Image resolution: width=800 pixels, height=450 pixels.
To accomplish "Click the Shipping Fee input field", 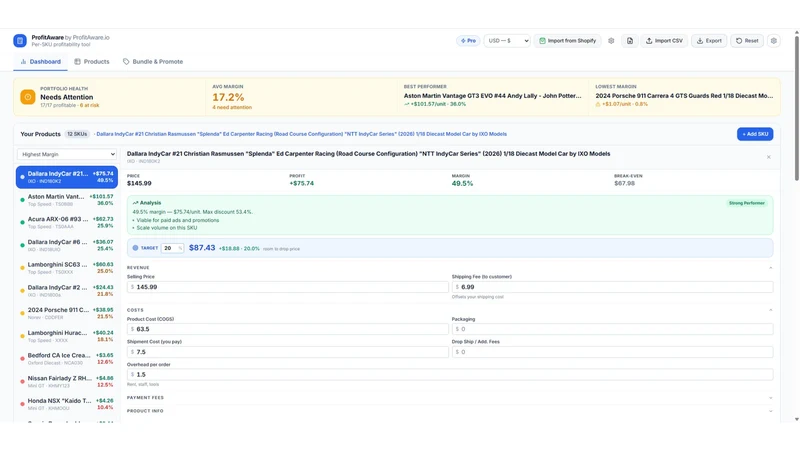I will (x=612, y=287).
